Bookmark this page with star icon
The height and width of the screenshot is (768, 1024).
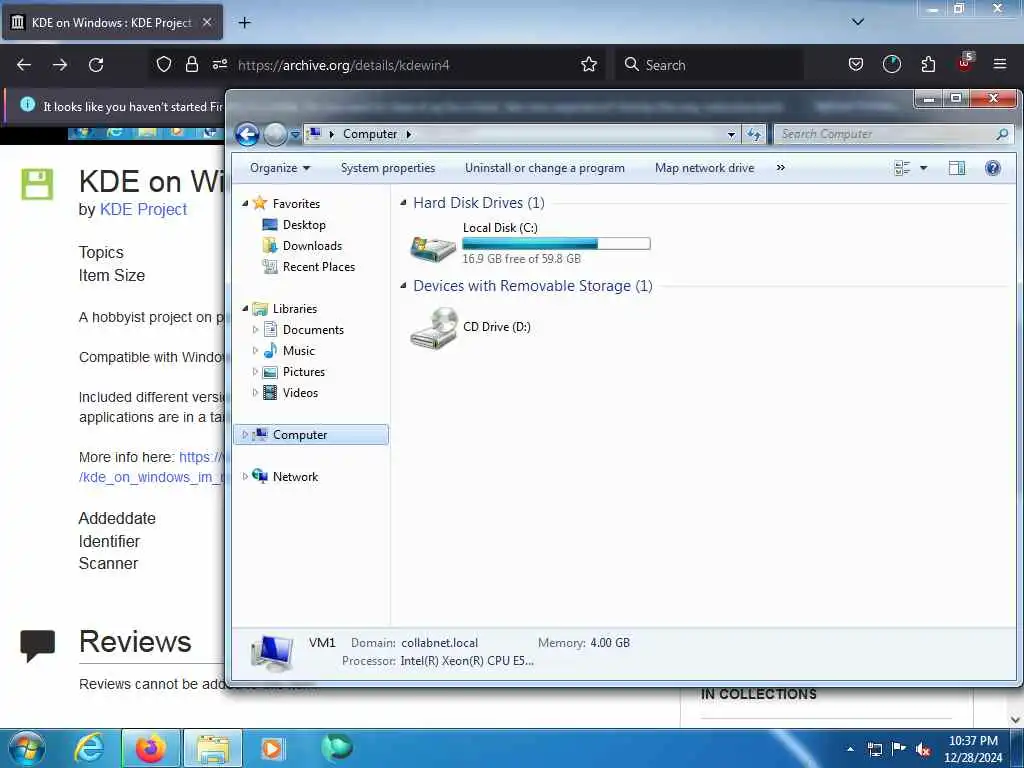(x=588, y=64)
